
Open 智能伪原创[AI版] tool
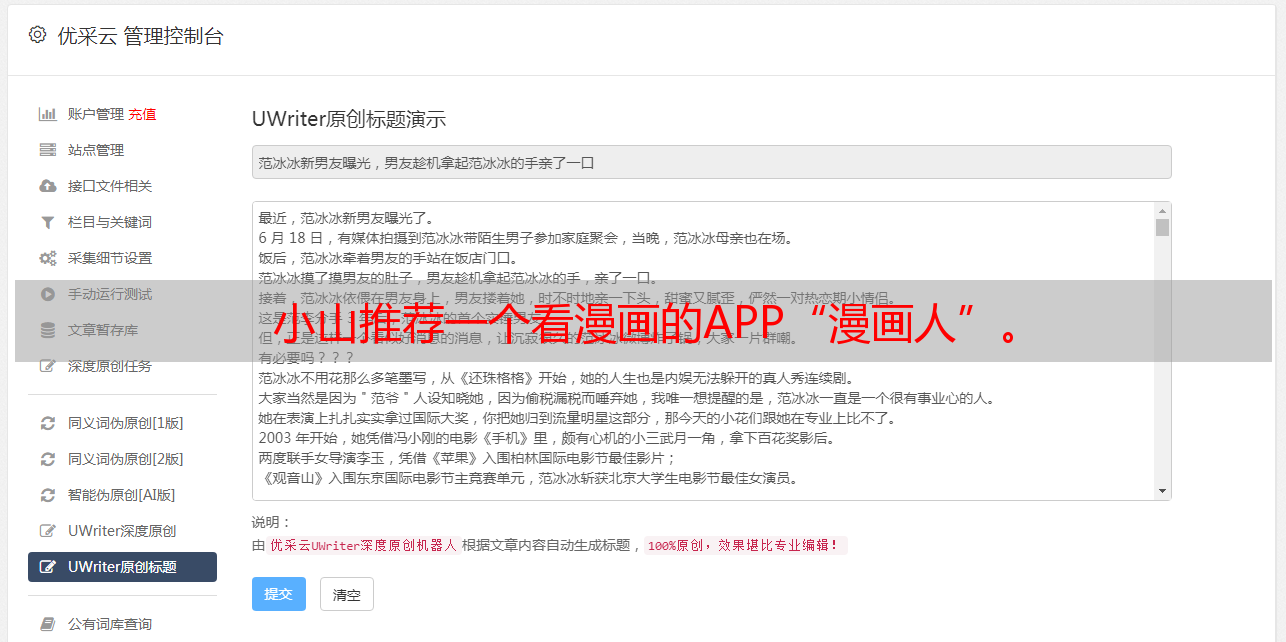click(x=122, y=495)
